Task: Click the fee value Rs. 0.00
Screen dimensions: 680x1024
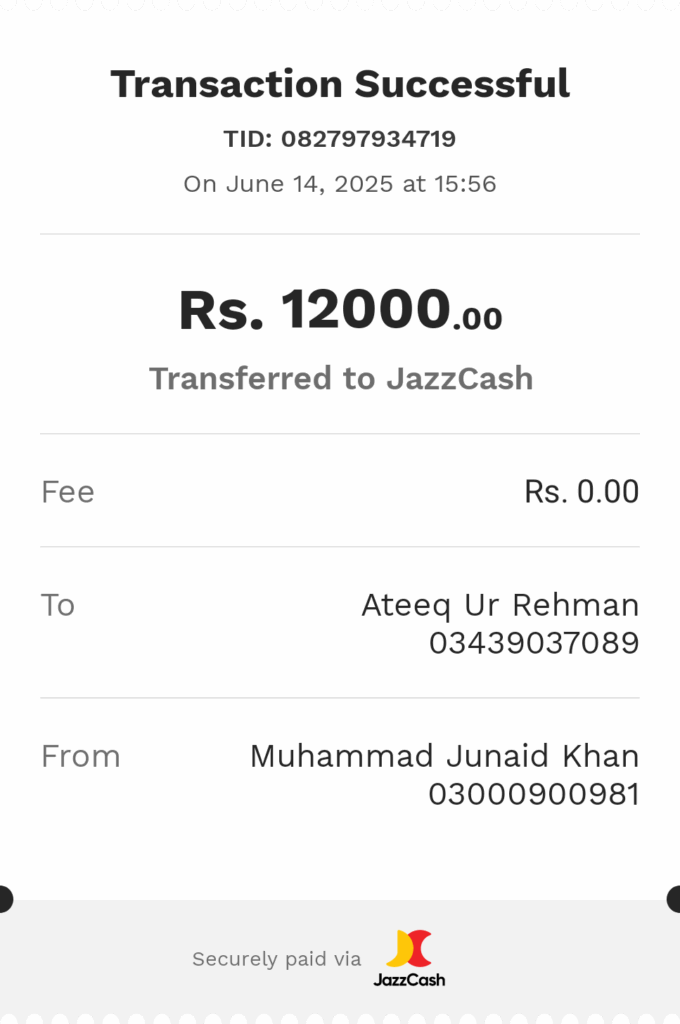Action: pyautogui.click(x=581, y=492)
